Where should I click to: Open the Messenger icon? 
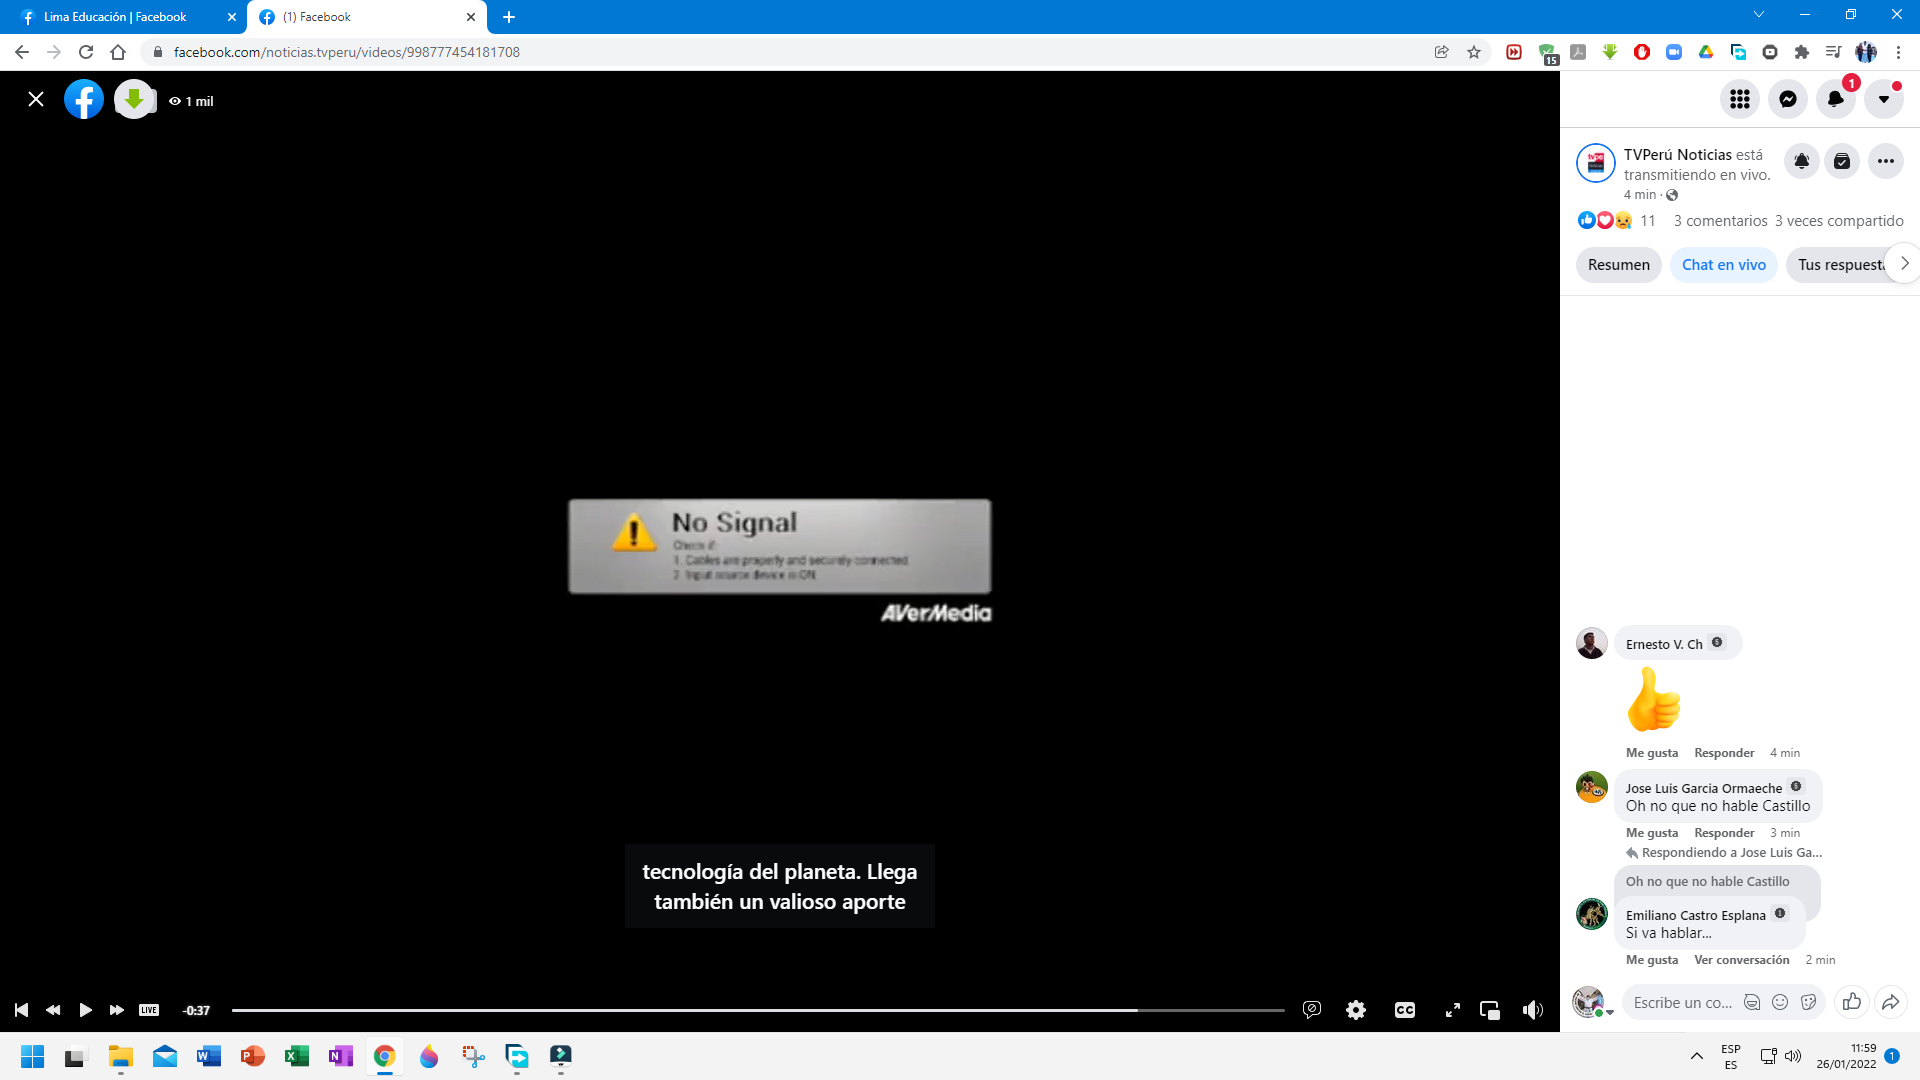tap(1788, 99)
